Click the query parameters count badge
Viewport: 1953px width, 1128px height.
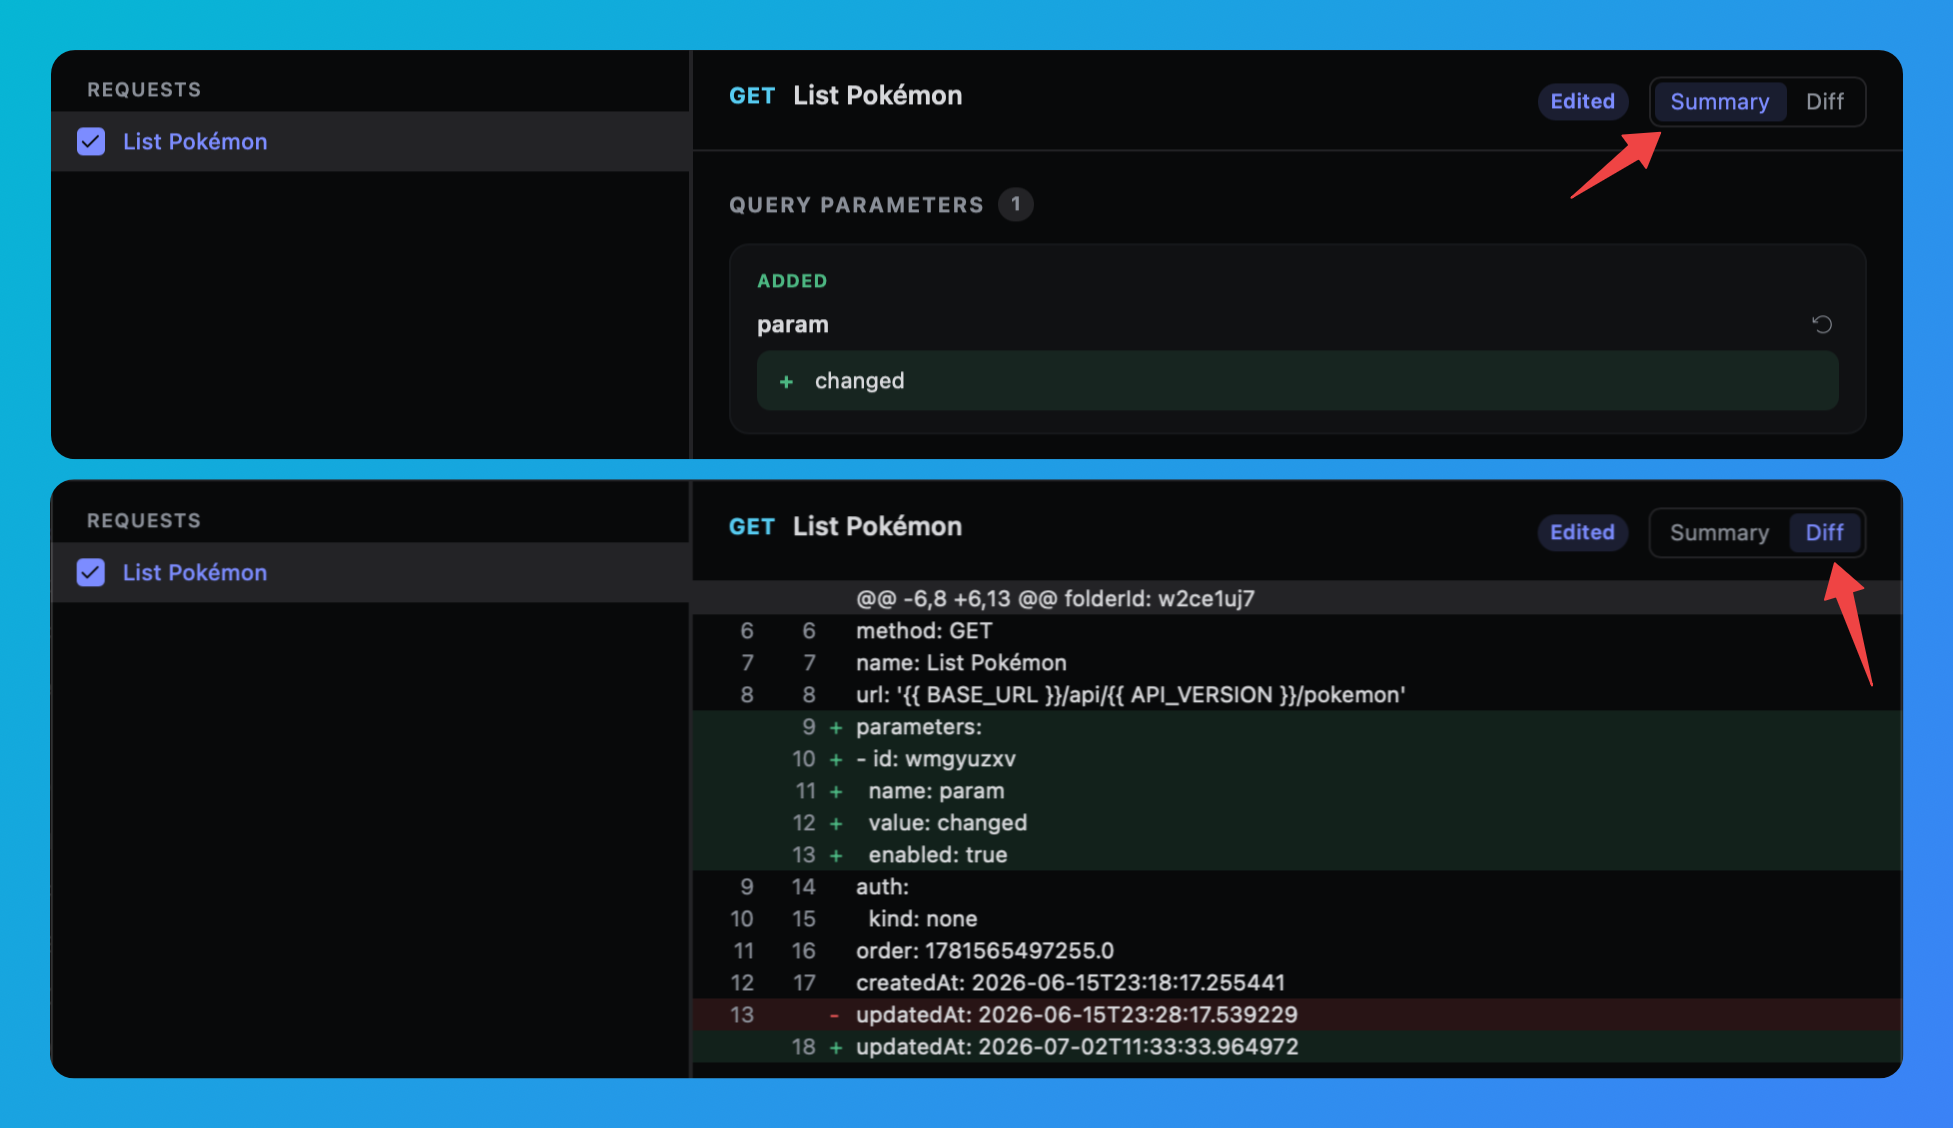pyautogui.click(x=1015, y=204)
